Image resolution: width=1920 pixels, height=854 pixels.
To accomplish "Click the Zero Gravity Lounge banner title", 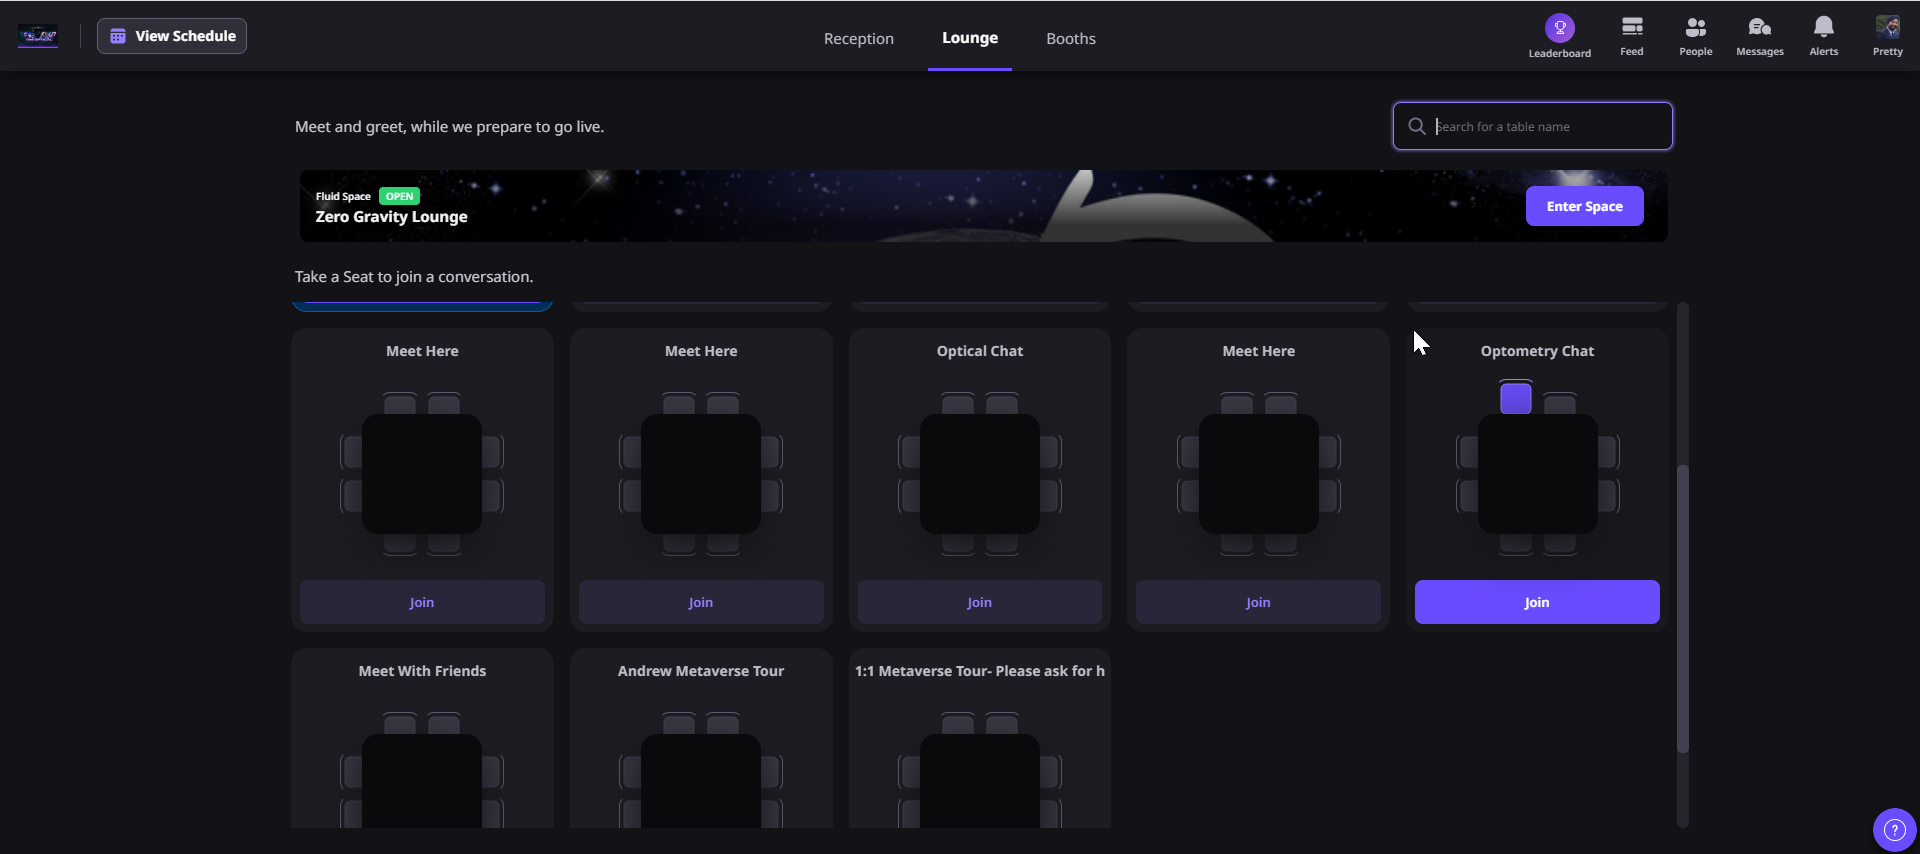I will click(391, 217).
